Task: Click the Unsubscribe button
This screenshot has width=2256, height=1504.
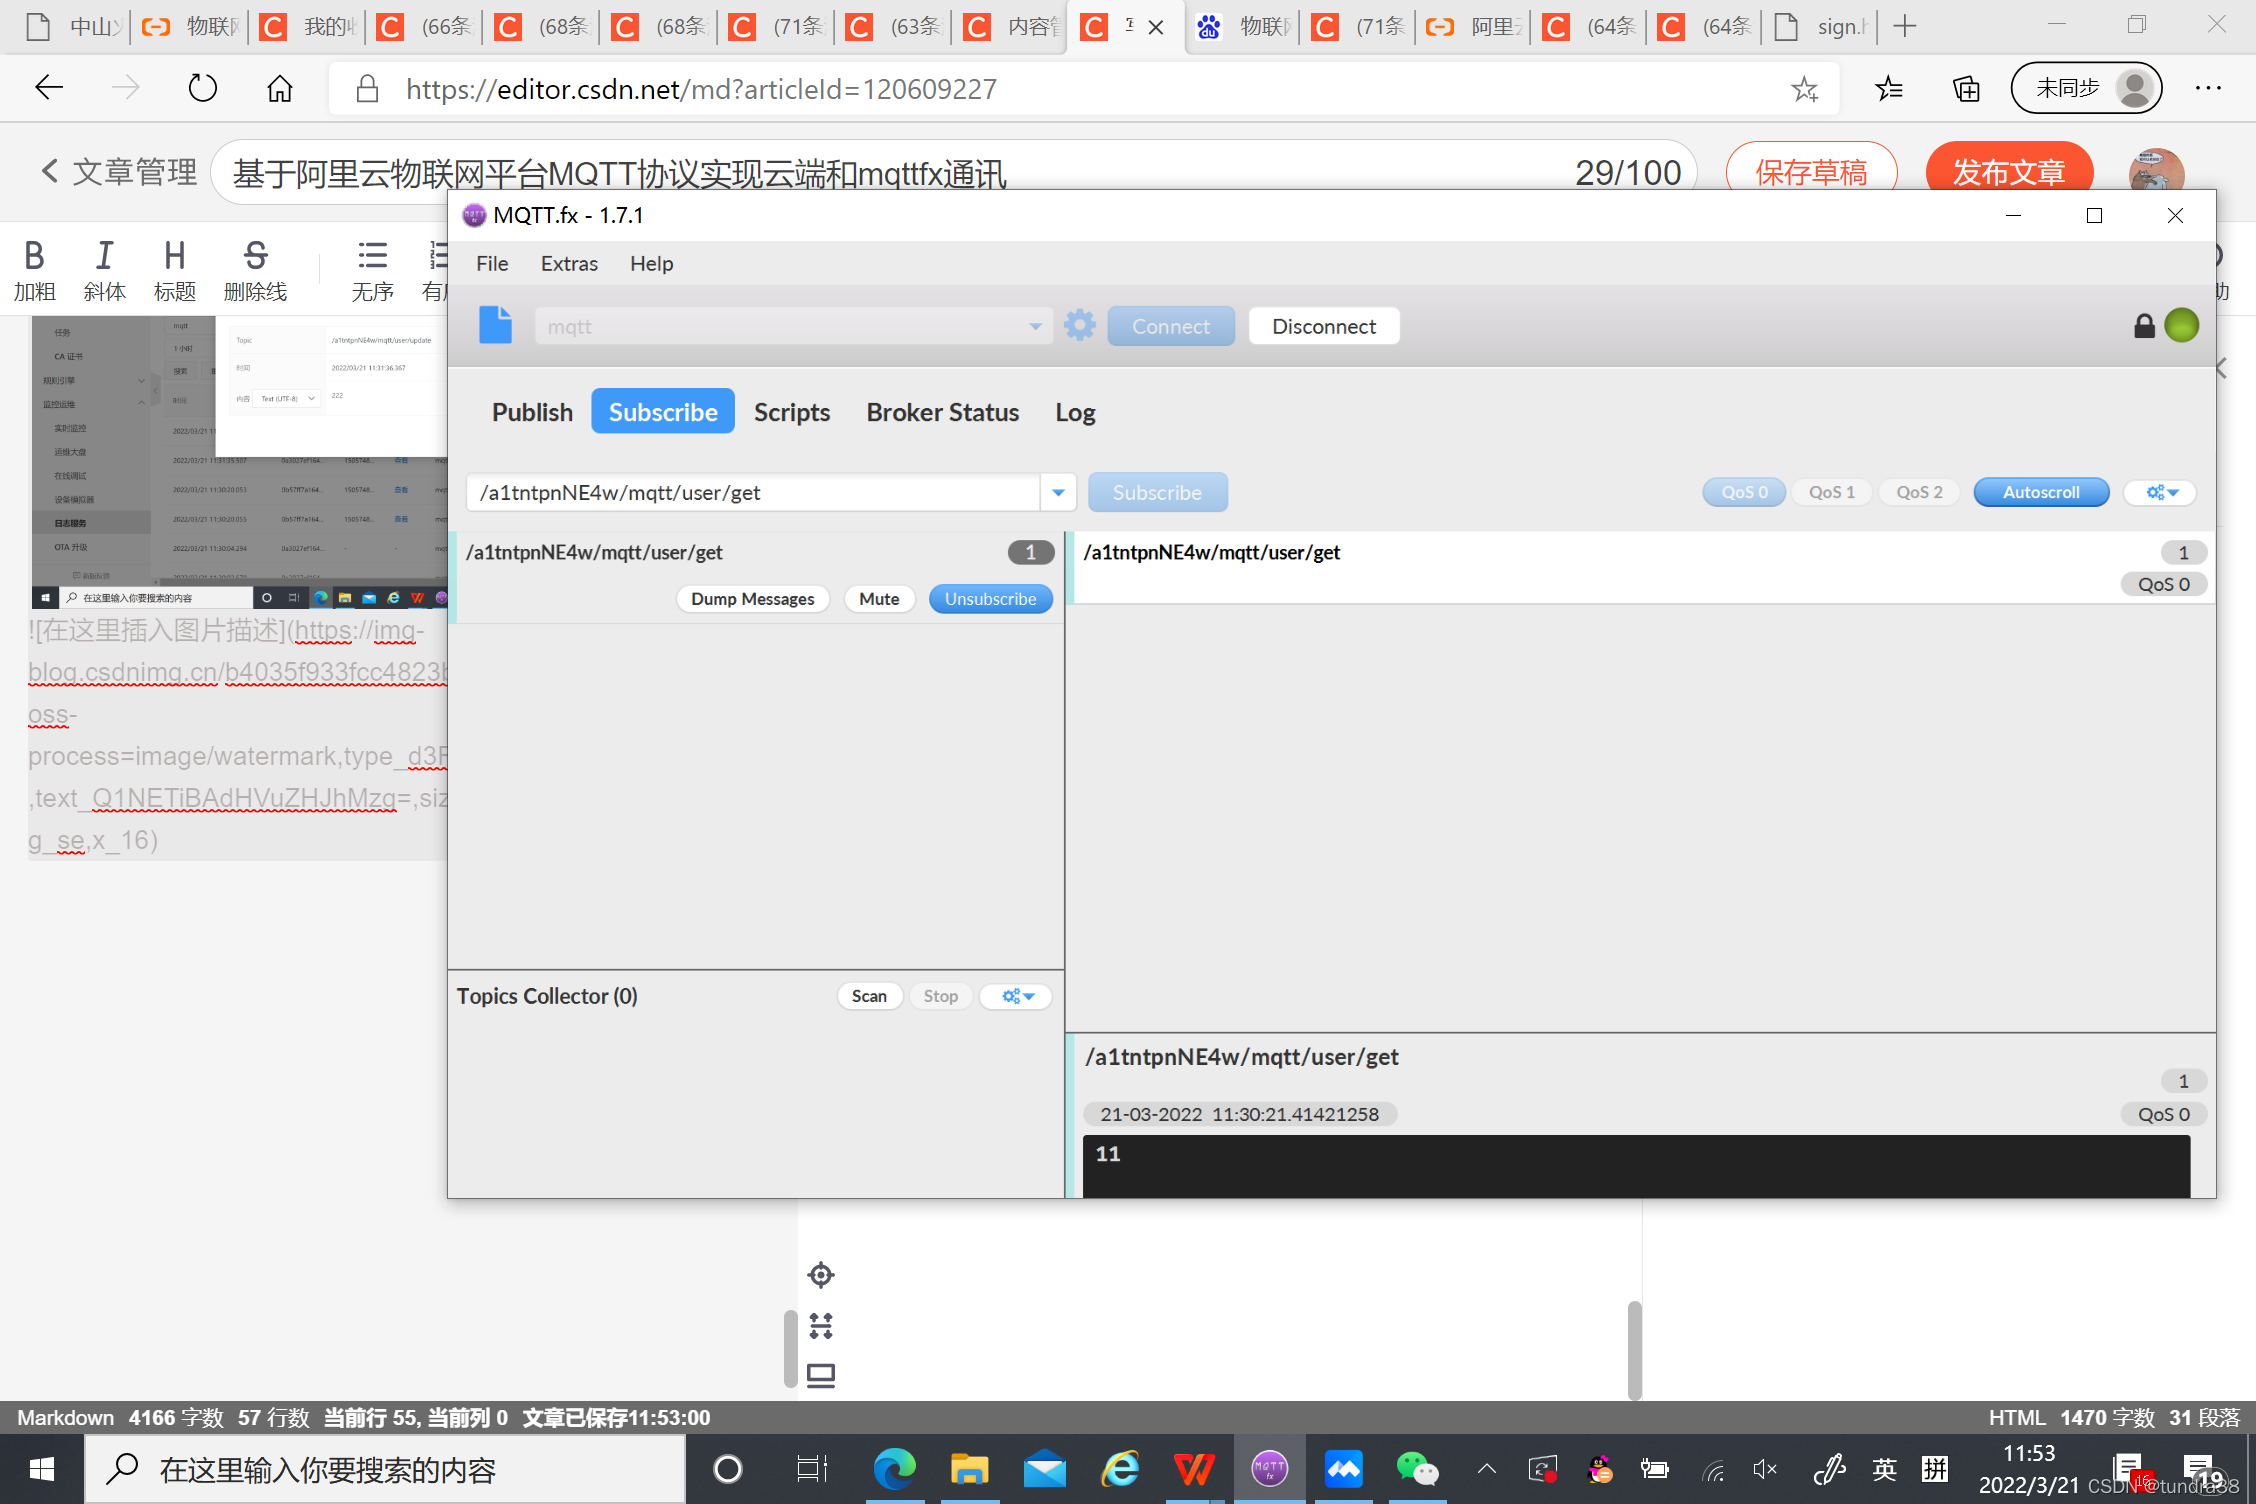Action: 990,599
